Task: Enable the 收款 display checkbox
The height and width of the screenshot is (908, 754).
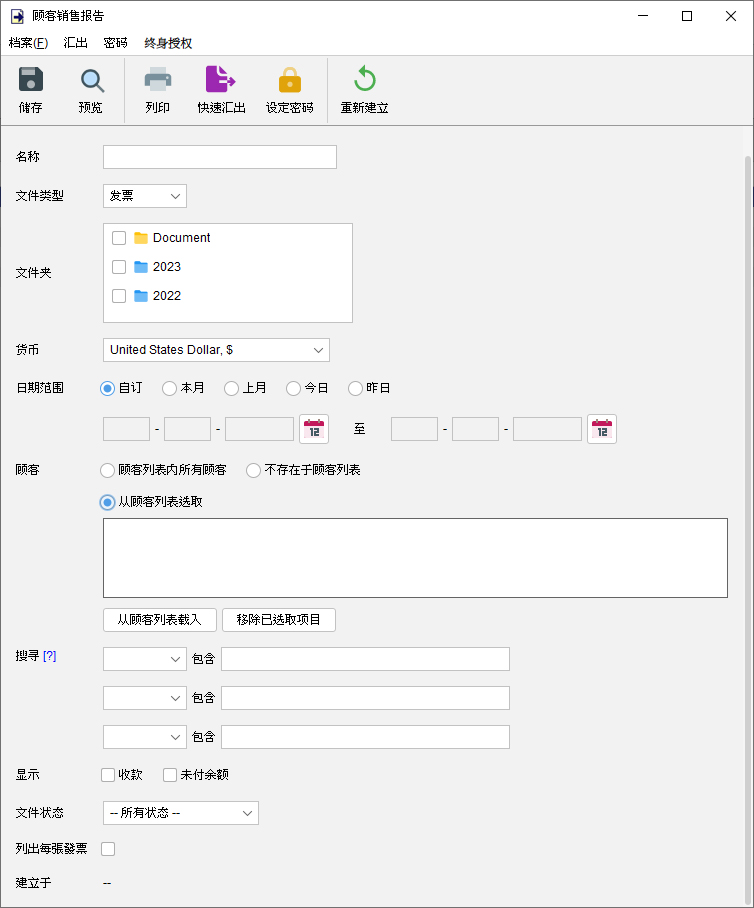Action: (108, 775)
